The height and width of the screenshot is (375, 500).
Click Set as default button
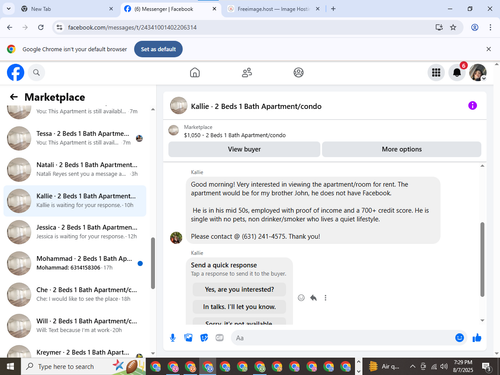(x=158, y=49)
